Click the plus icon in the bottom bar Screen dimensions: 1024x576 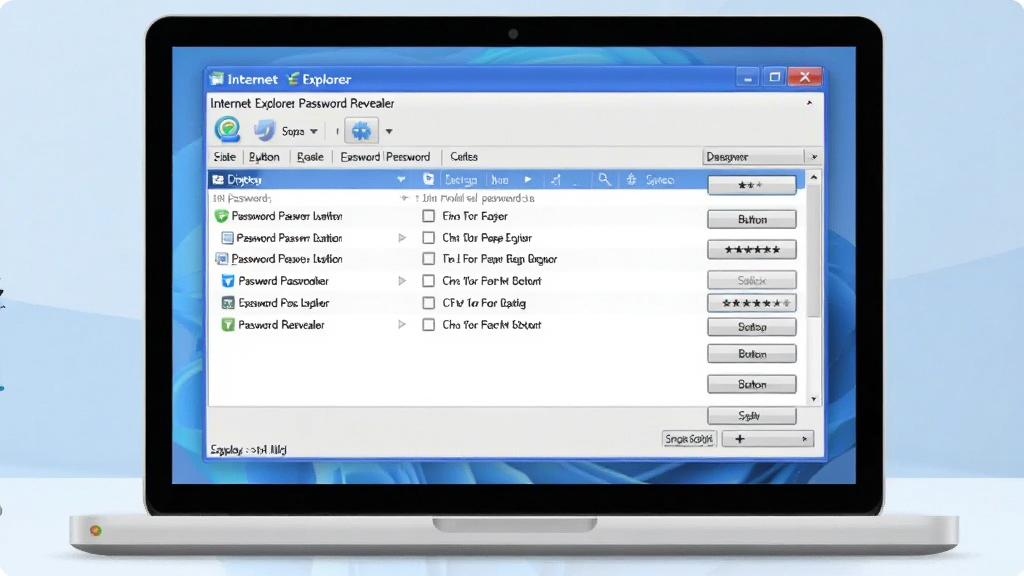click(739, 439)
